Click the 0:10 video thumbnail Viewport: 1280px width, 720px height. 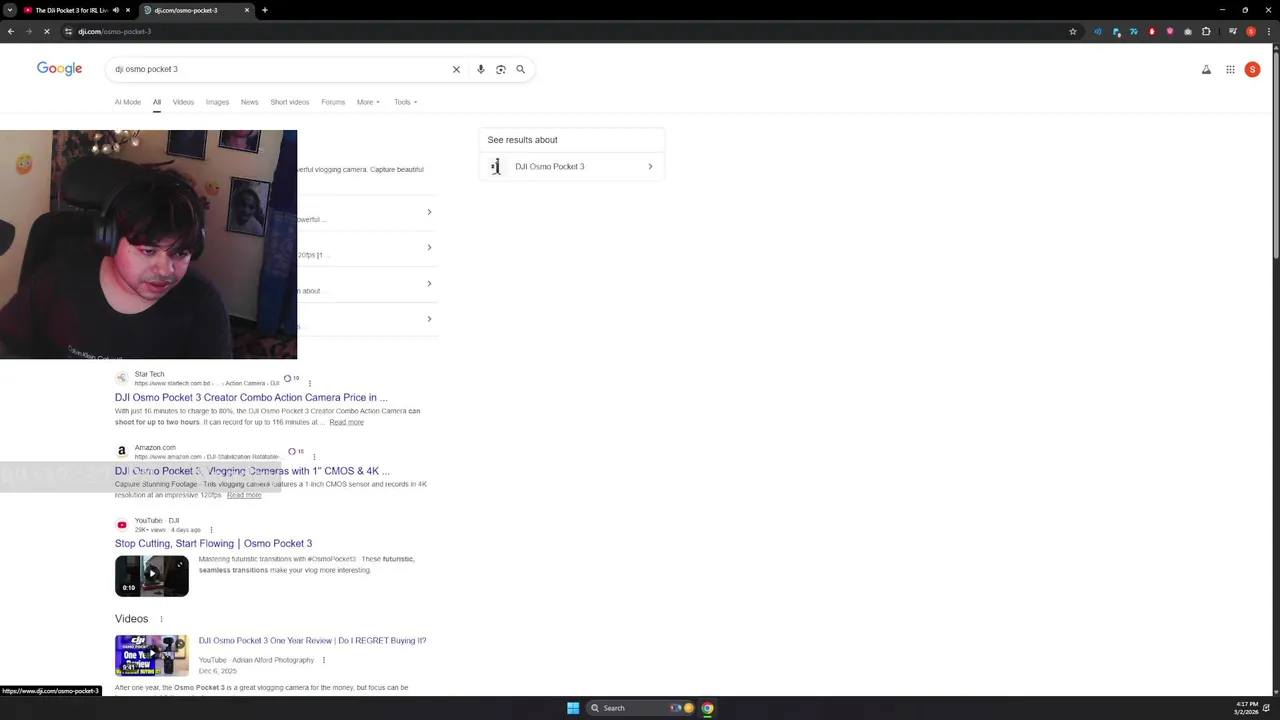(x=152, y=576)
